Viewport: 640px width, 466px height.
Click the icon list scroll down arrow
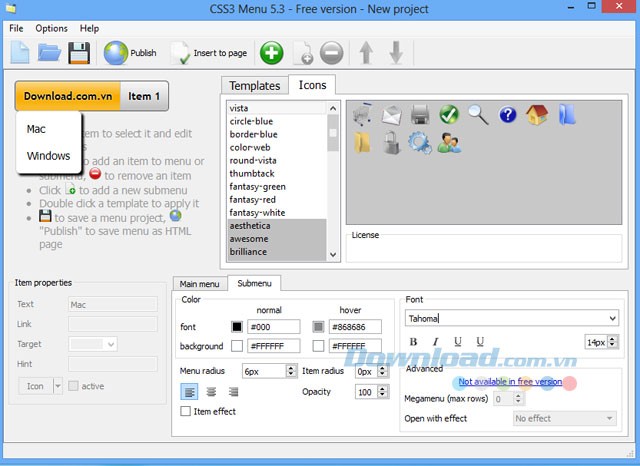click(x=333, y=255)
